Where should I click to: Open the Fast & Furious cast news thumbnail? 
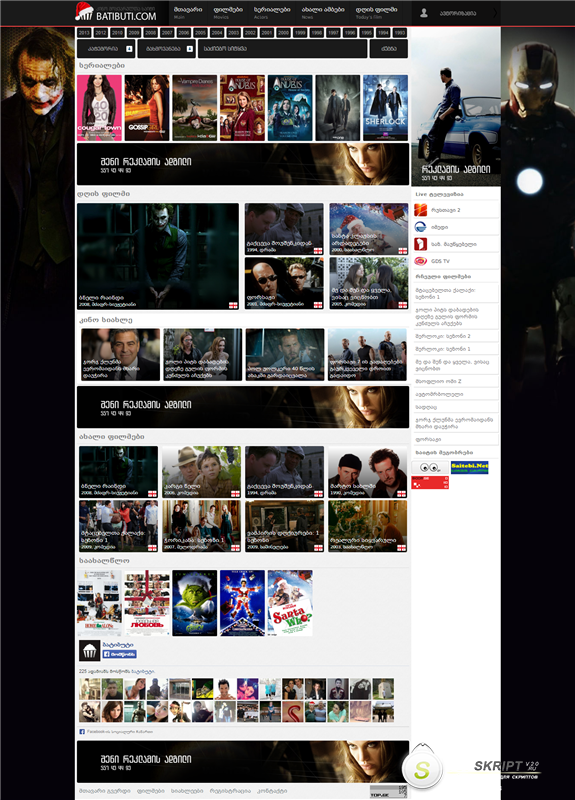tap(367, 355)
